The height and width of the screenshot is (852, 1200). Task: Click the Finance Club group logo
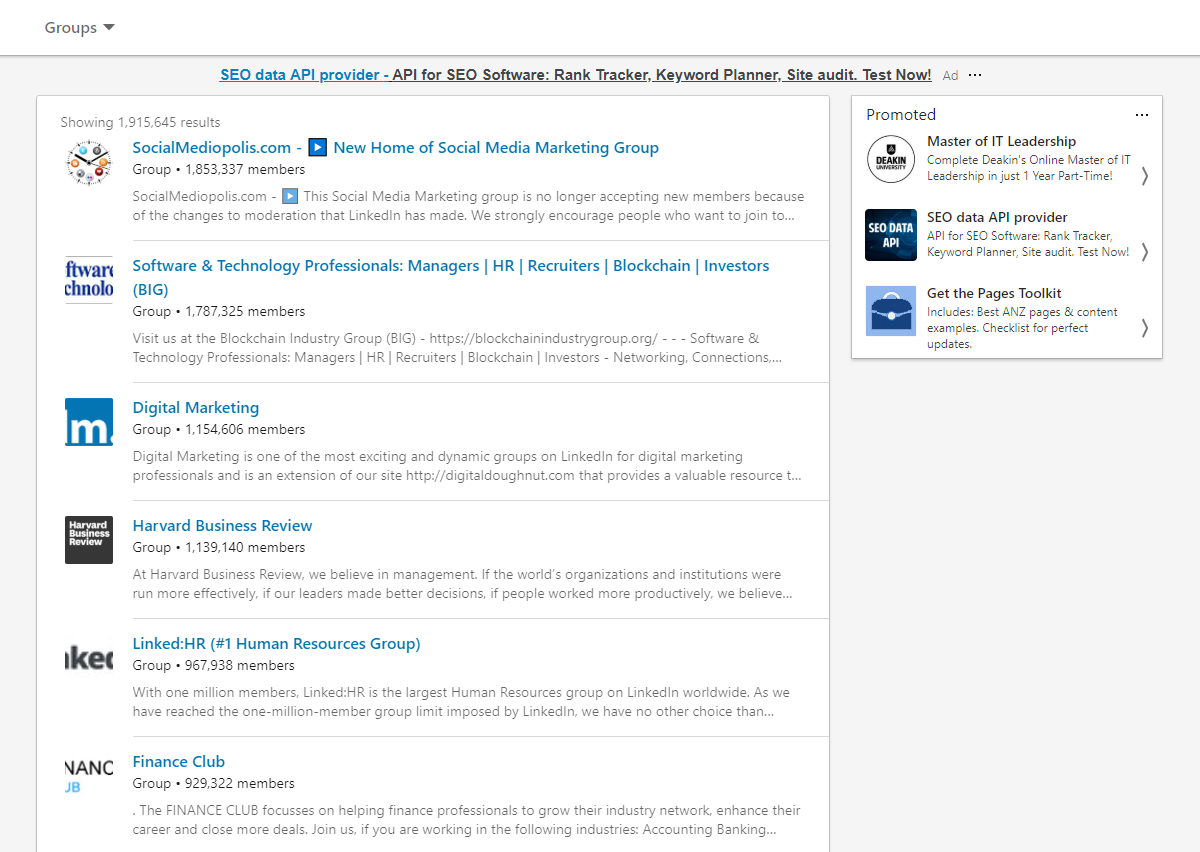click(x=89, y=776)
